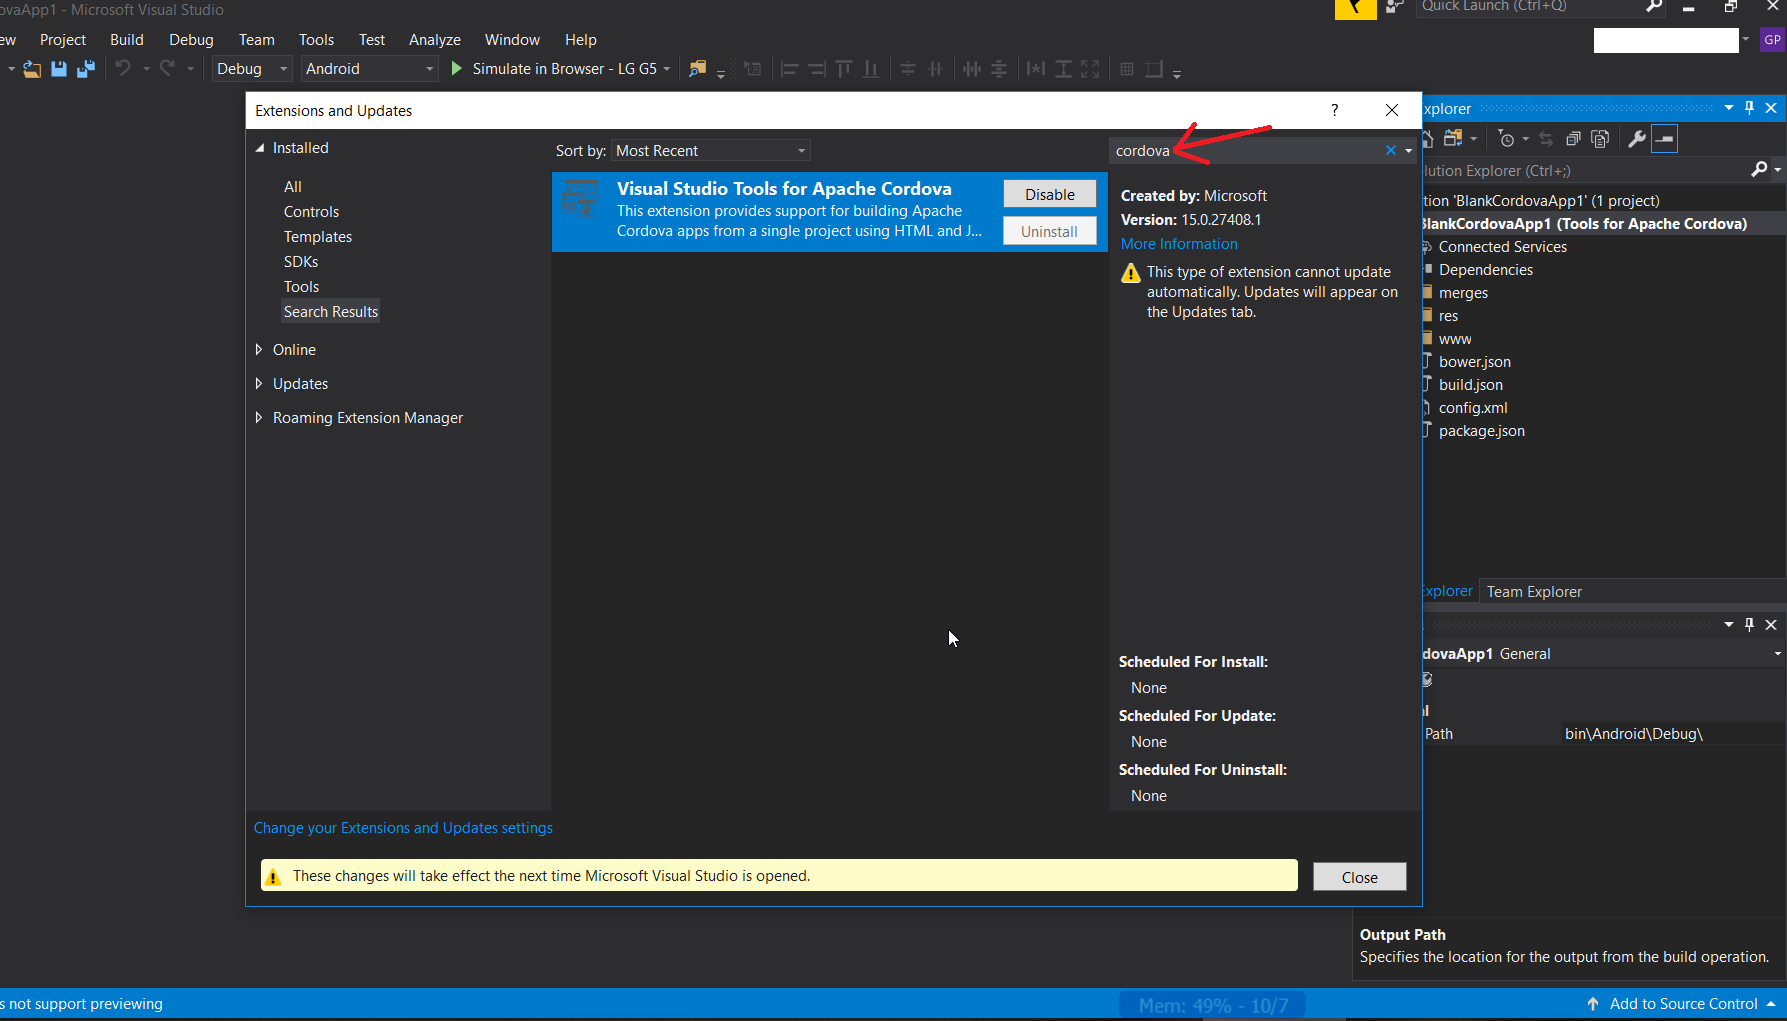Click the Save All toolbar icon
Image resolution: width=1787 pixels, height=1021 pixels.
[86, 69]
